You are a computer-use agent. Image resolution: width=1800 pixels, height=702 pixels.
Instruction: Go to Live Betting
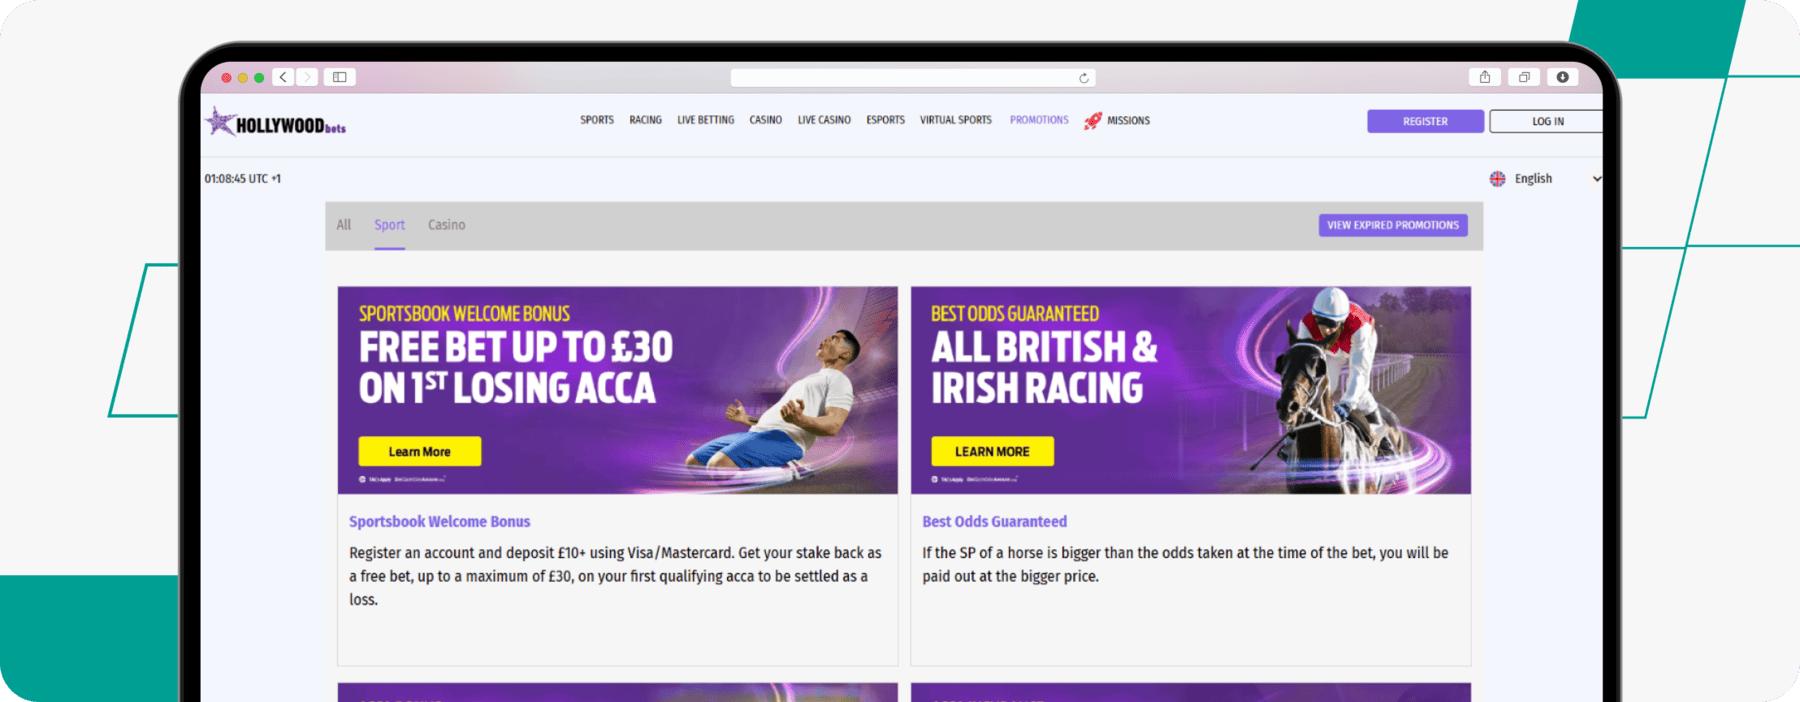tap(705, 120)
